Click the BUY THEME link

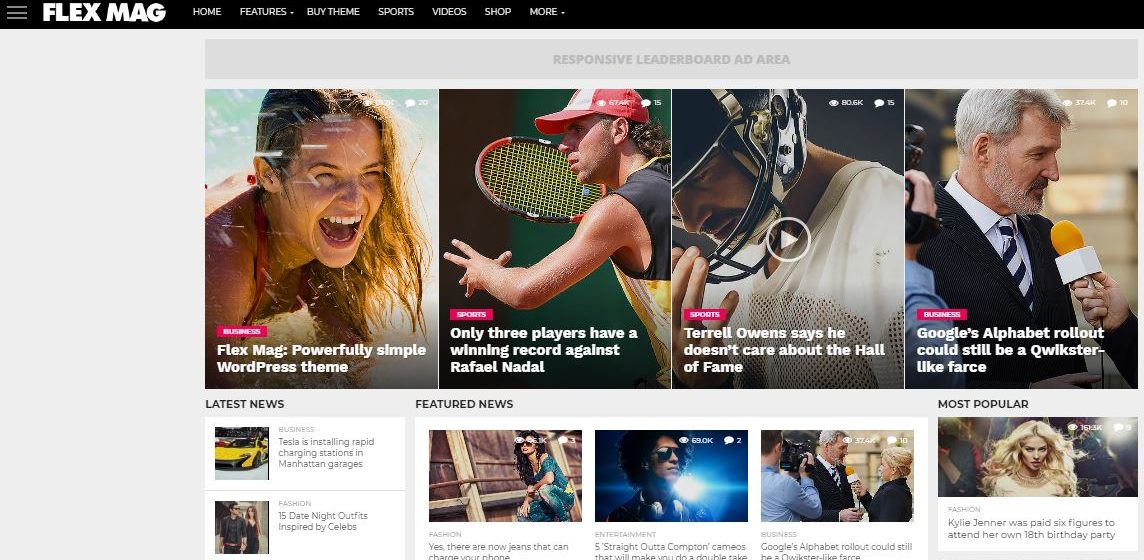[333, 12]
